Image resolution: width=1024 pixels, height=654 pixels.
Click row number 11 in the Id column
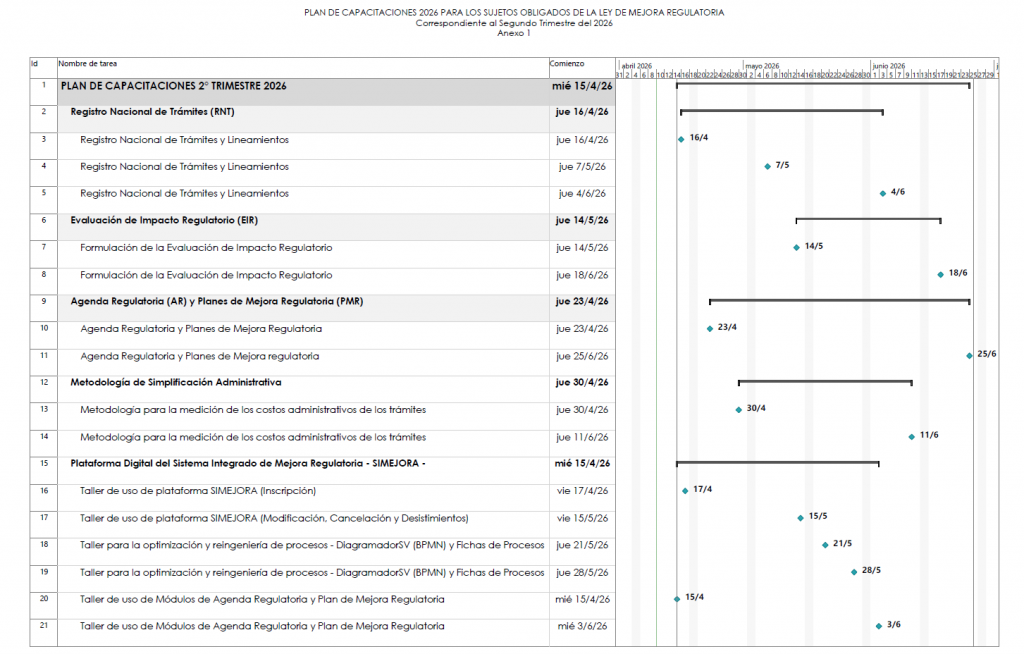[43, 355]
